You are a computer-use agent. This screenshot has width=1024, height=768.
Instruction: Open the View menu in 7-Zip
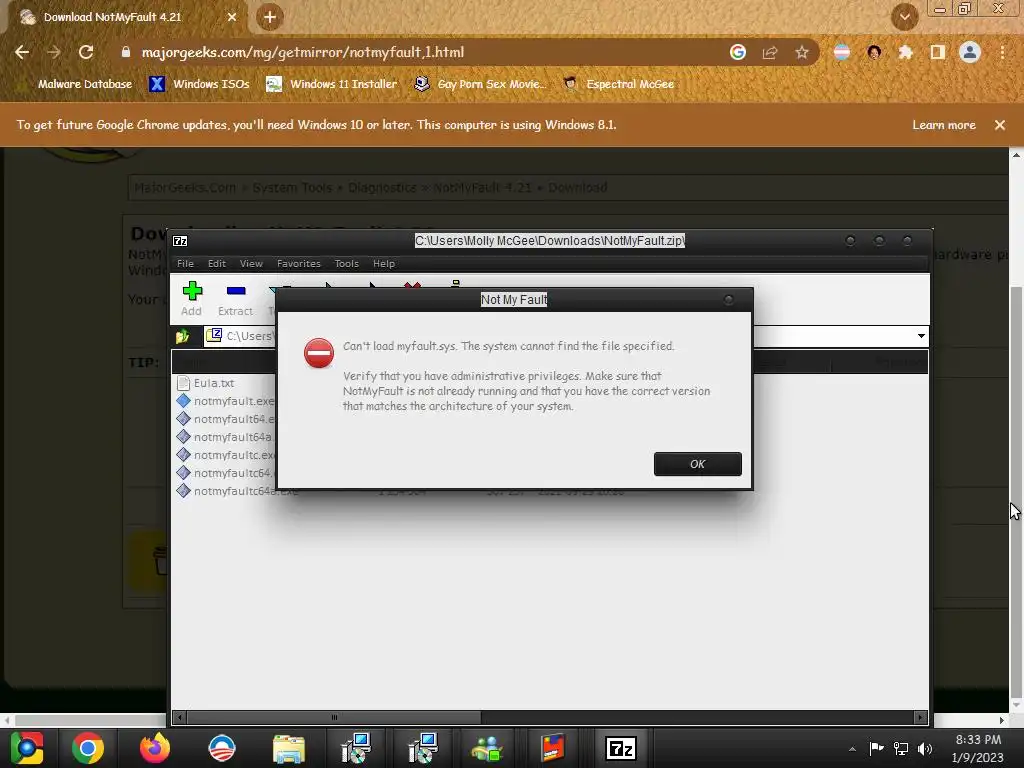tap(251, 264)
